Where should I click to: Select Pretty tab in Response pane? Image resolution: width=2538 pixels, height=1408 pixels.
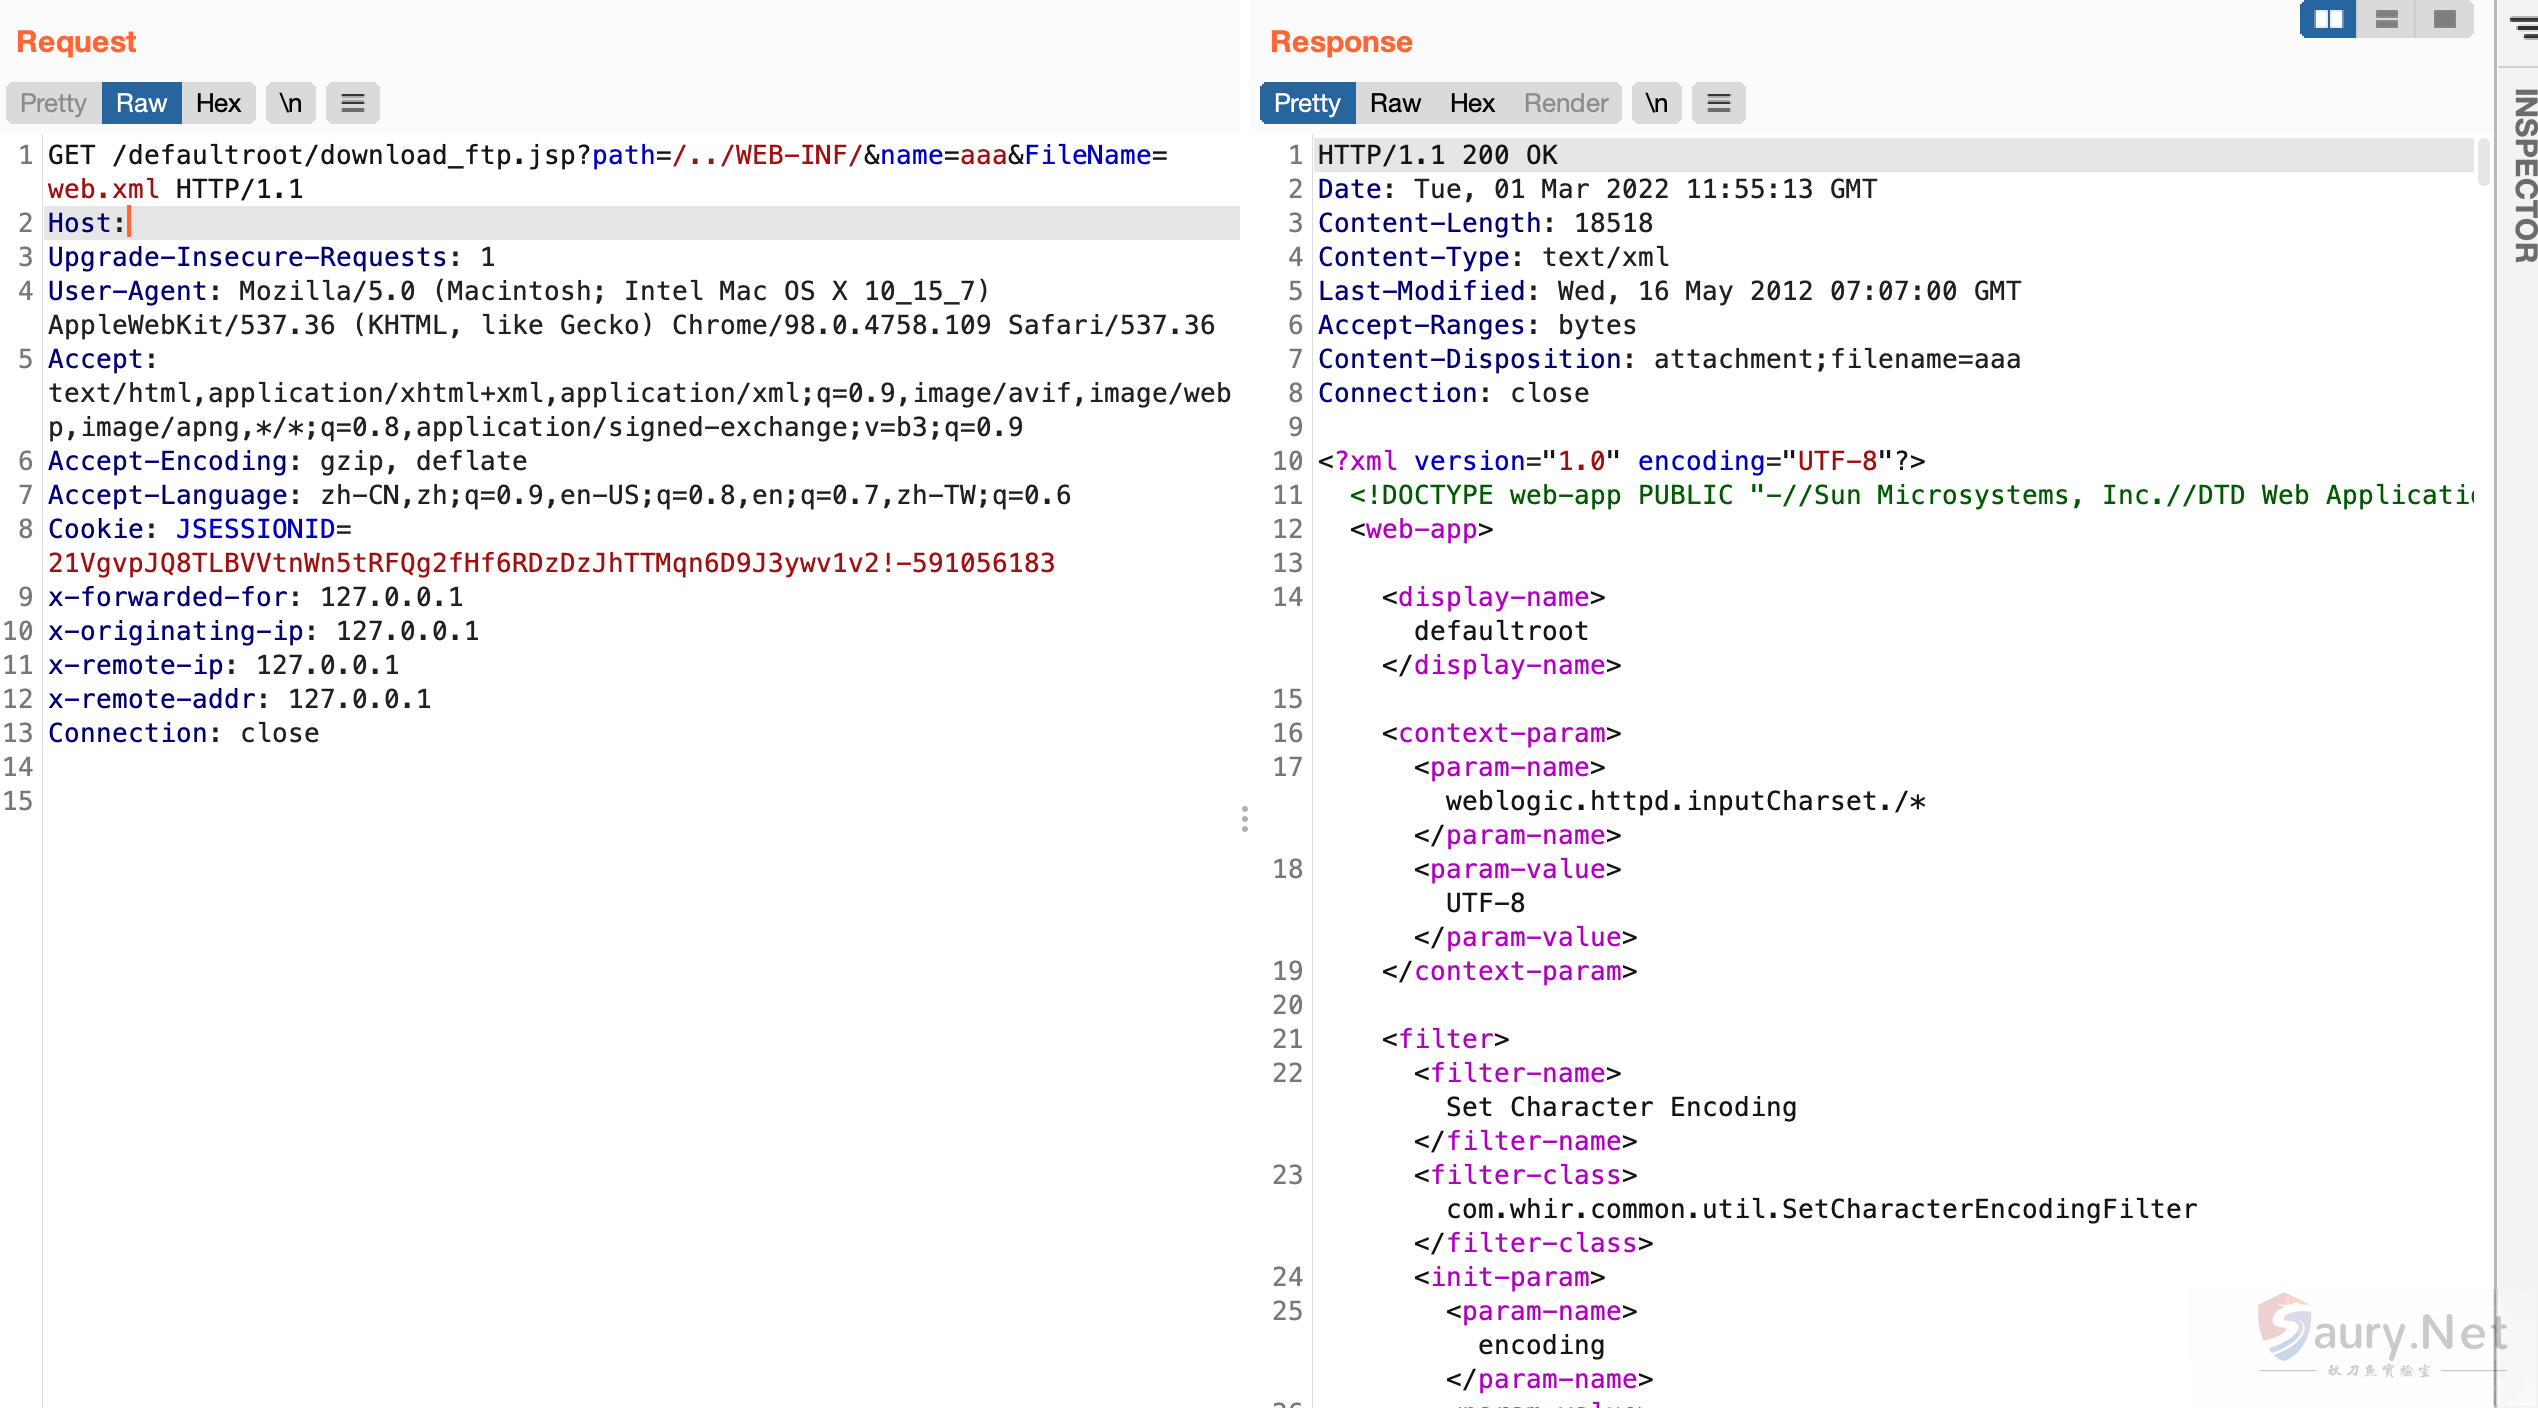click(1306, 103)
